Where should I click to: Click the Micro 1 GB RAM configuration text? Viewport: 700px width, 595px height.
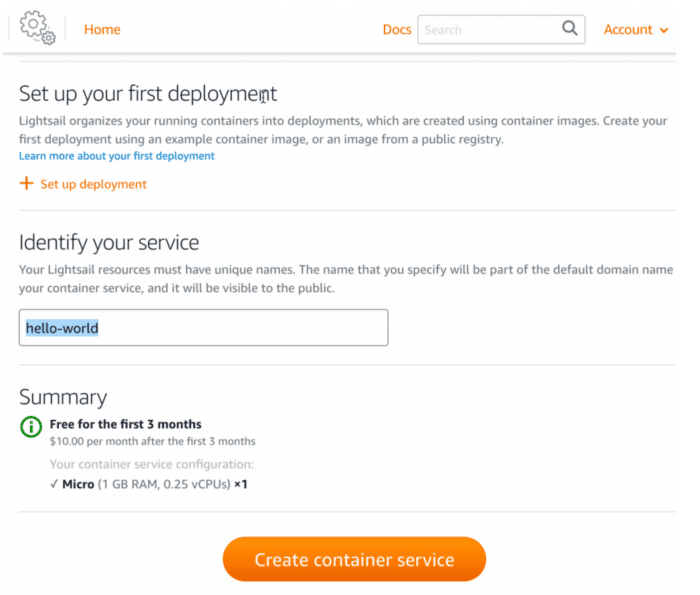coord(148,484)
